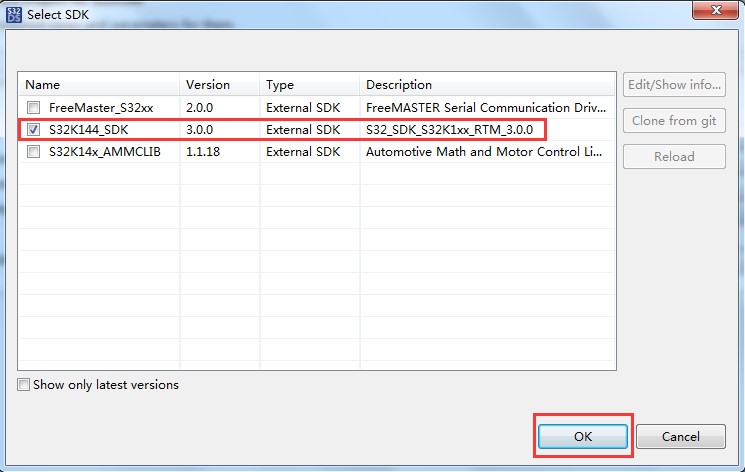This screenshot has width=745, height=472.
Task: Click the Reload button
Action: [674, 157]
